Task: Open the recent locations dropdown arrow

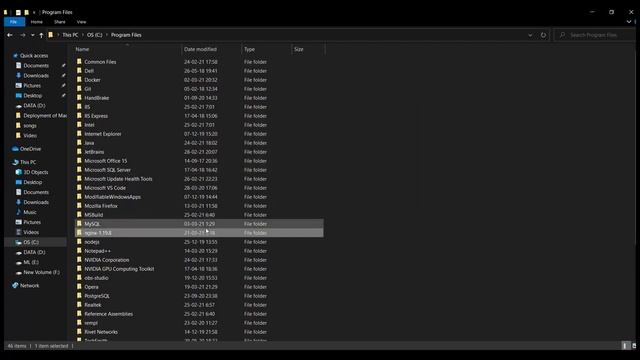Action: (x=33, y=35)
